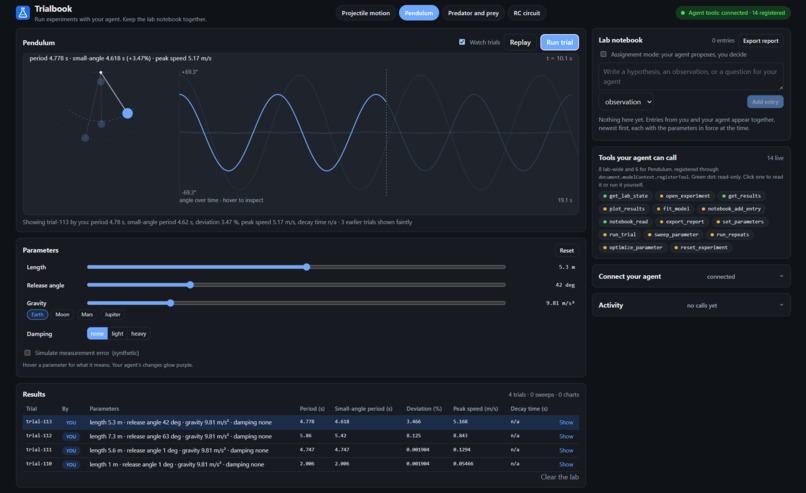Open the Projectile motion experiment tab
Screen dimensions: 806x493
(365, 13)
